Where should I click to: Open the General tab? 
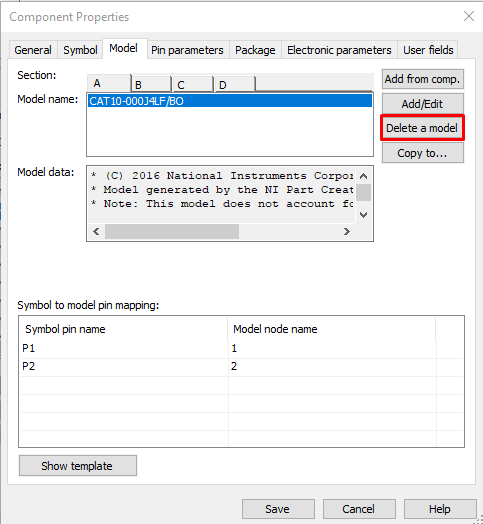33,50
